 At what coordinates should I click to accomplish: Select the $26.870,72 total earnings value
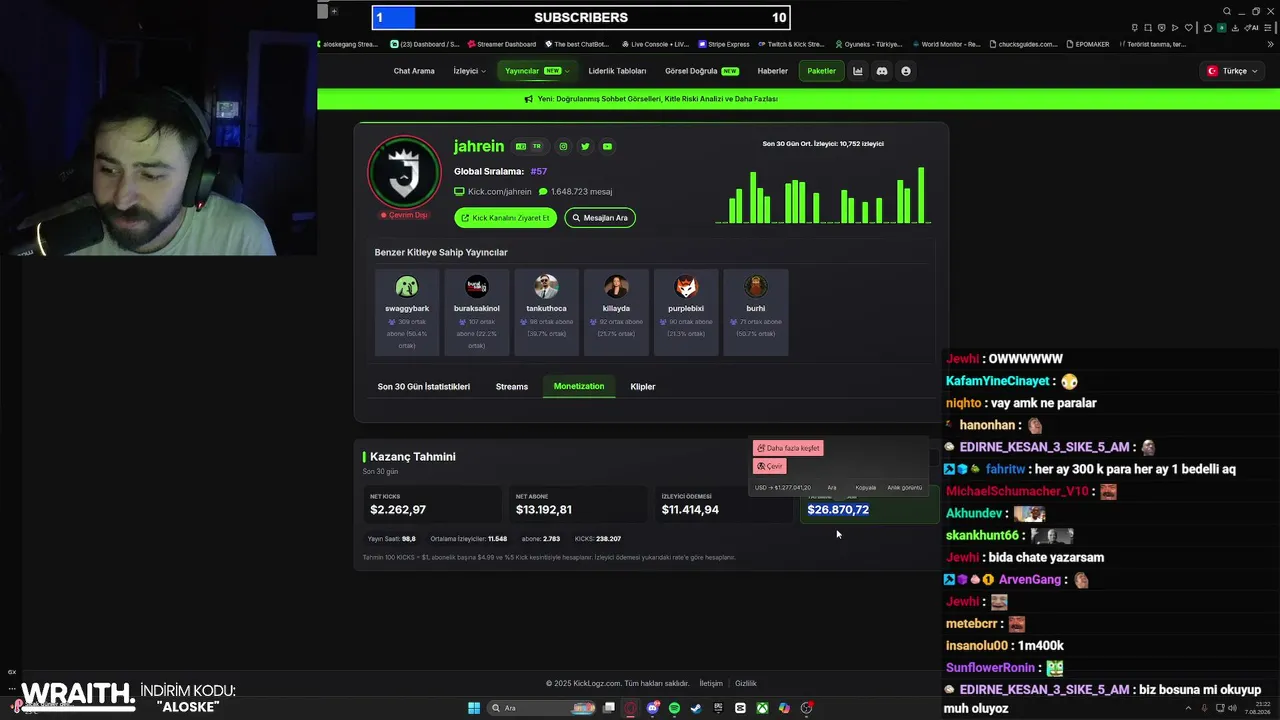coord(838,510)
